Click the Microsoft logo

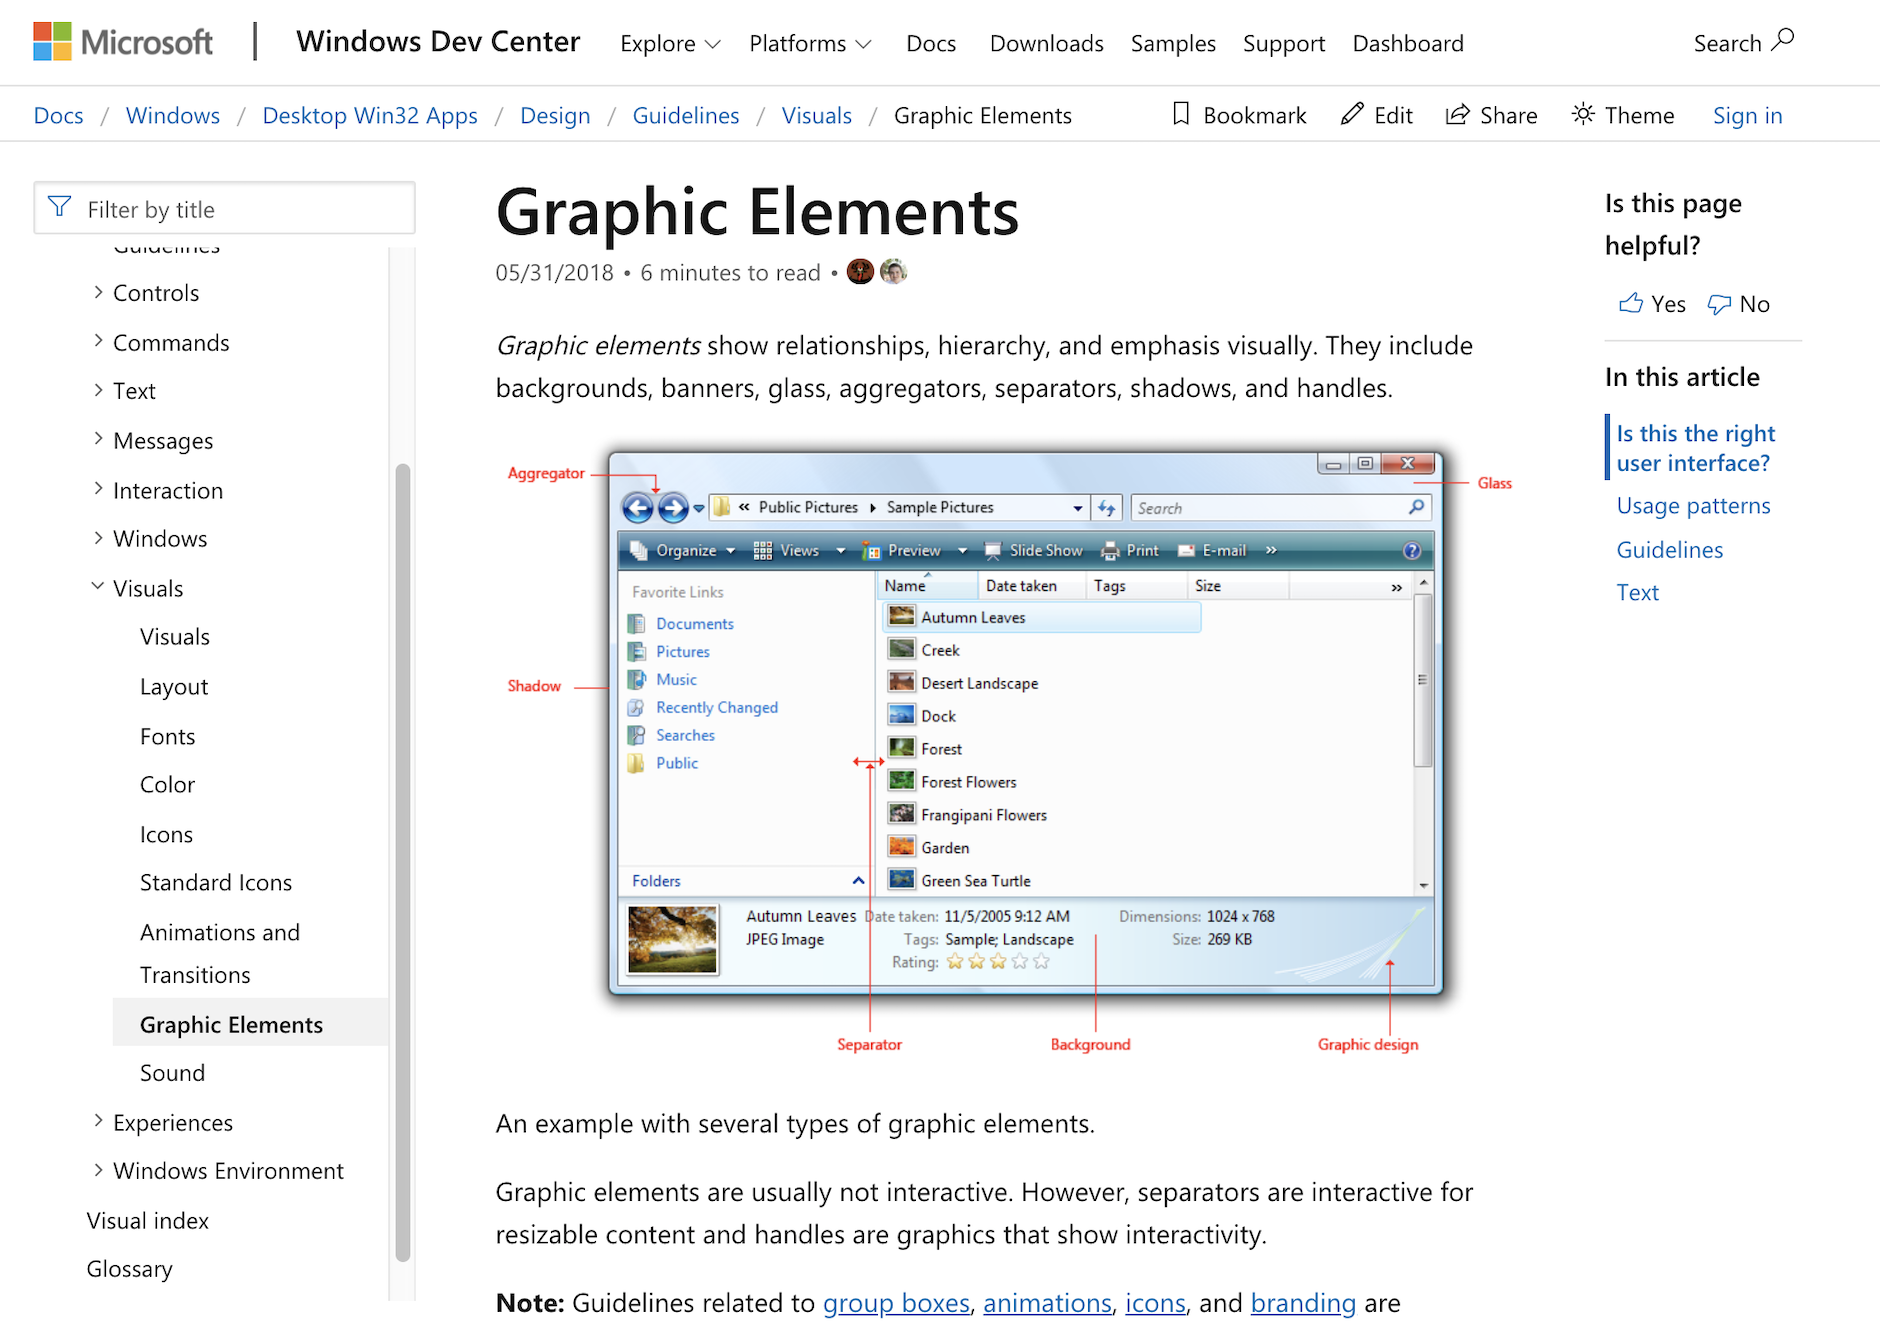pyautogui.click(x=123, y=43)
